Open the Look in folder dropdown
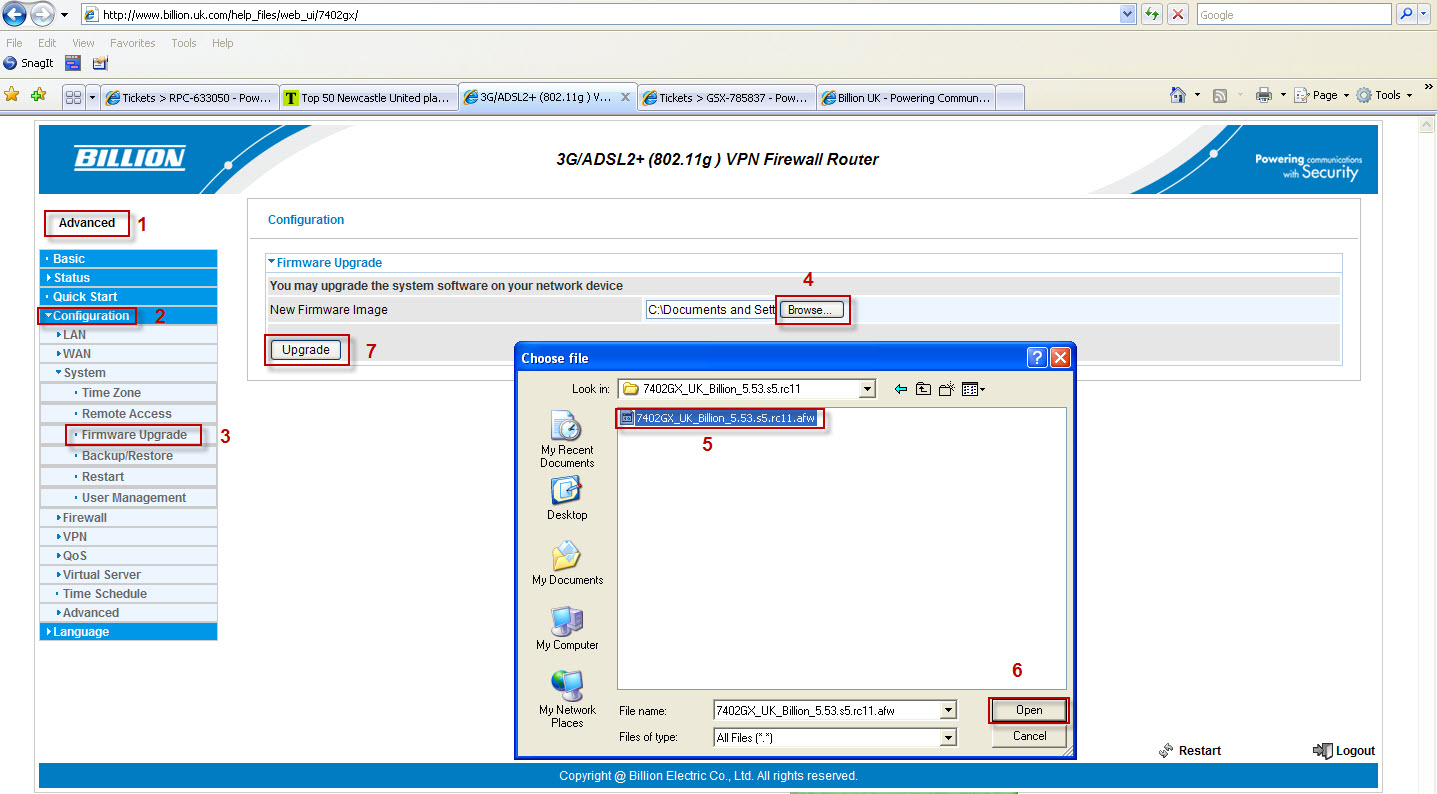Image resolution: width=1437 pixels, height=794 pixels. pyautogui.click(x=868, y=389)
